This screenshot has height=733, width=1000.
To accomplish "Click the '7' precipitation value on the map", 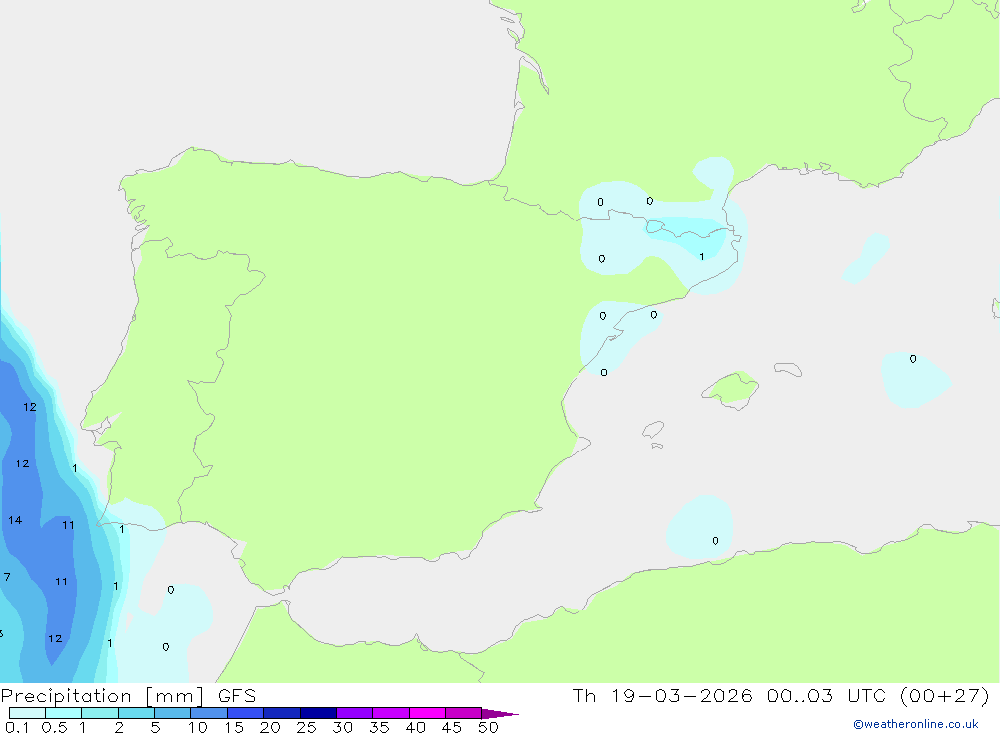I will tap(6, 577).
